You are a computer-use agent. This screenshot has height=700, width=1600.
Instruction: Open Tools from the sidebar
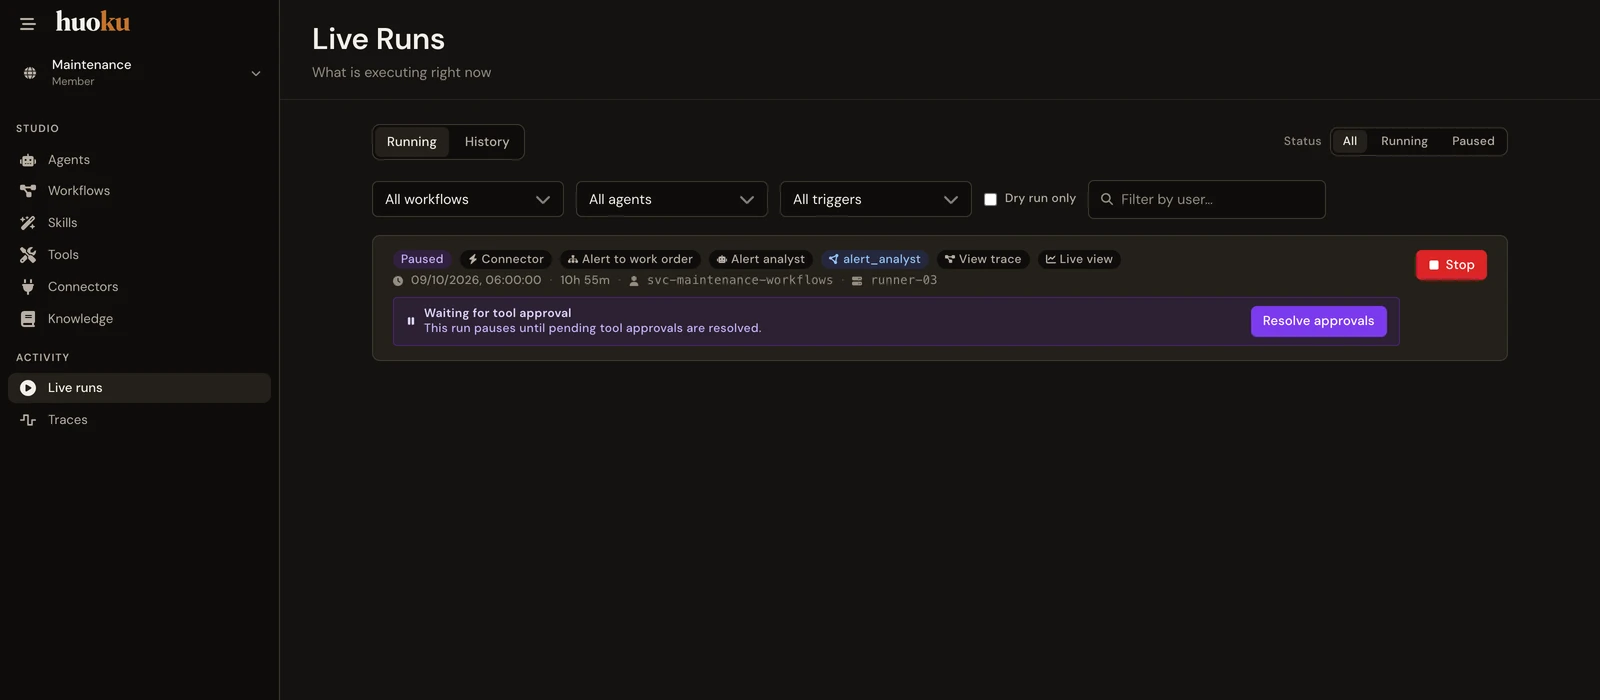tap(139, 255)
